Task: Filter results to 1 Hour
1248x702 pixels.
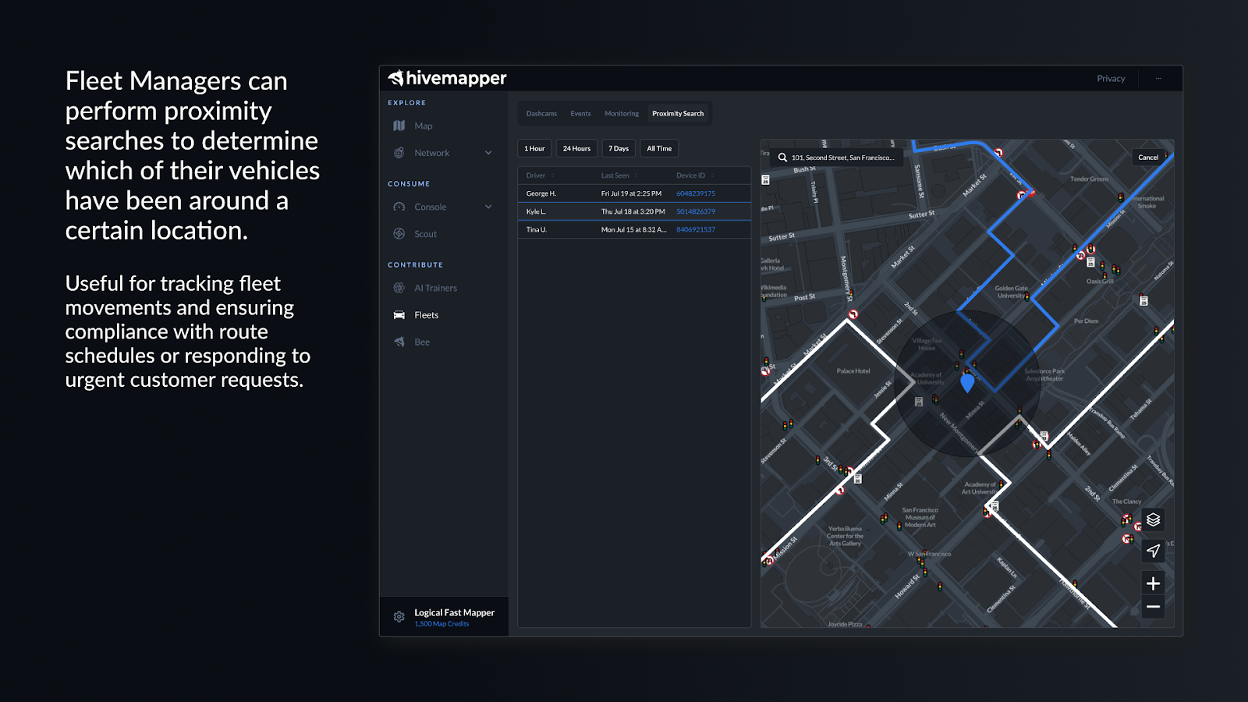Action: pyautogui.click(x=535, y=148)
